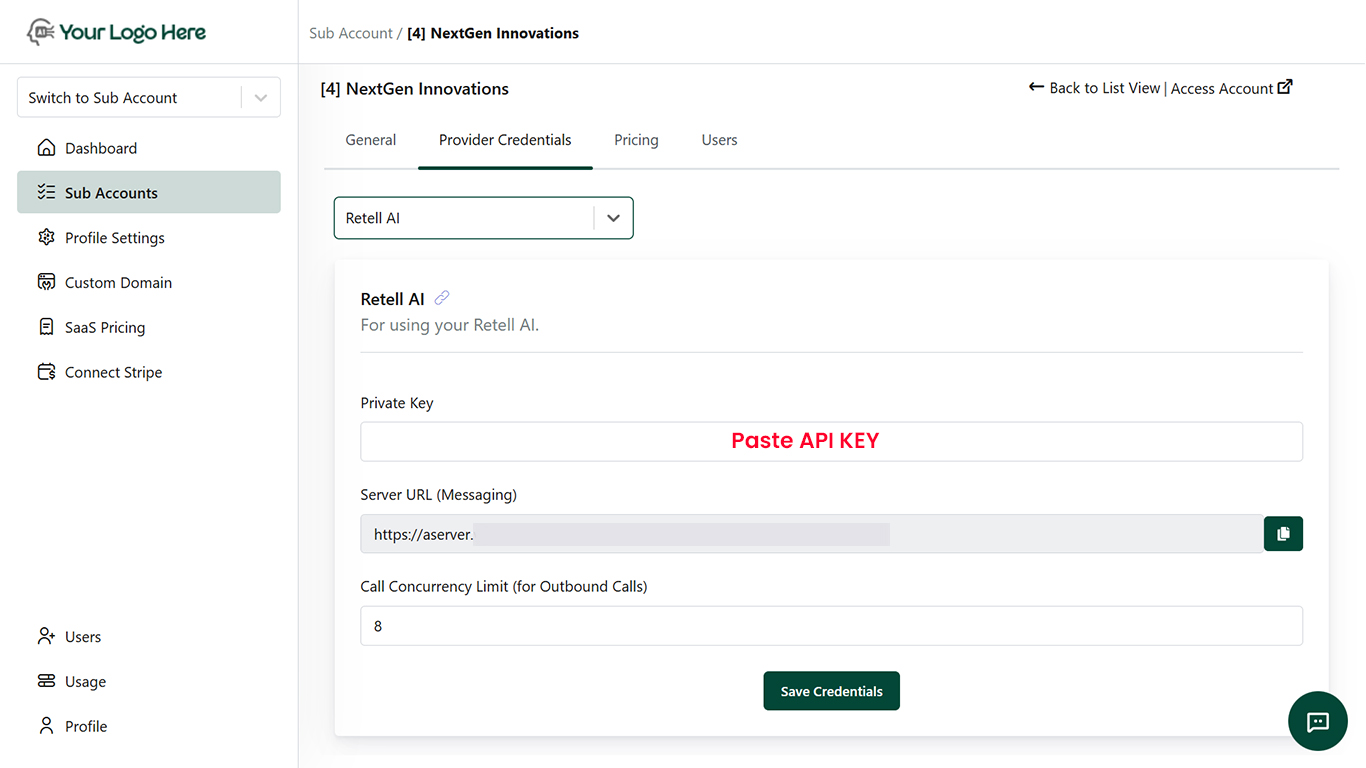
Task: Select Sub Accounts in the sidebar
Action: tap(149, 192)
